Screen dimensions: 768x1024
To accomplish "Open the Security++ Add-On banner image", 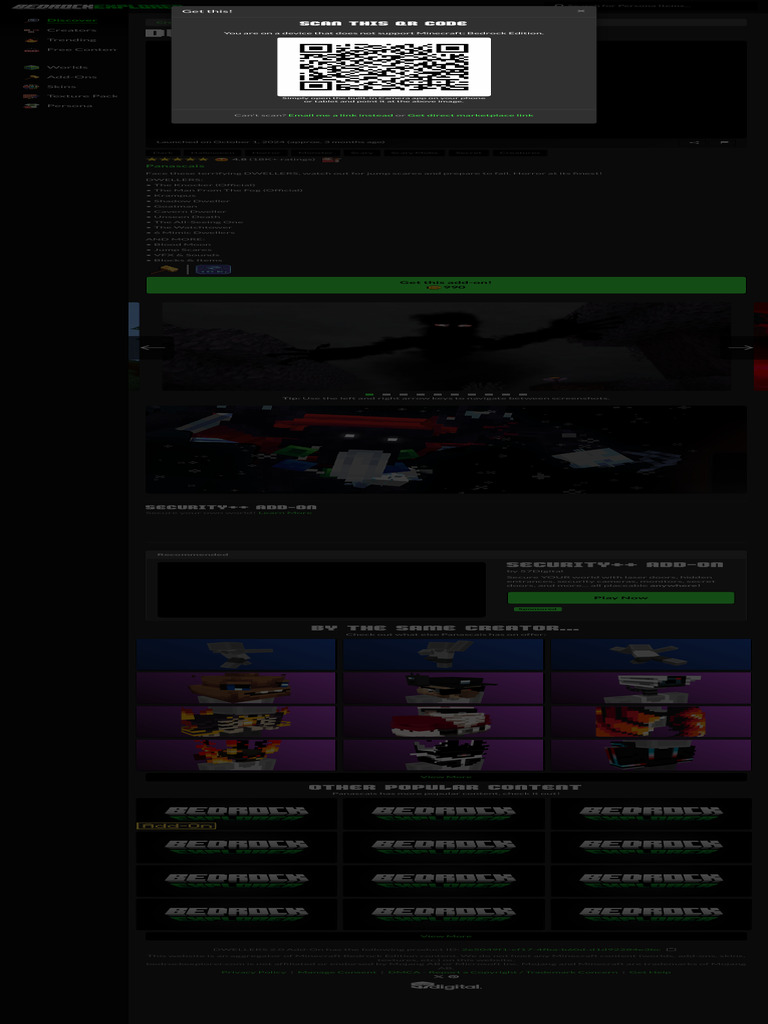I will (x=445, y=449).
